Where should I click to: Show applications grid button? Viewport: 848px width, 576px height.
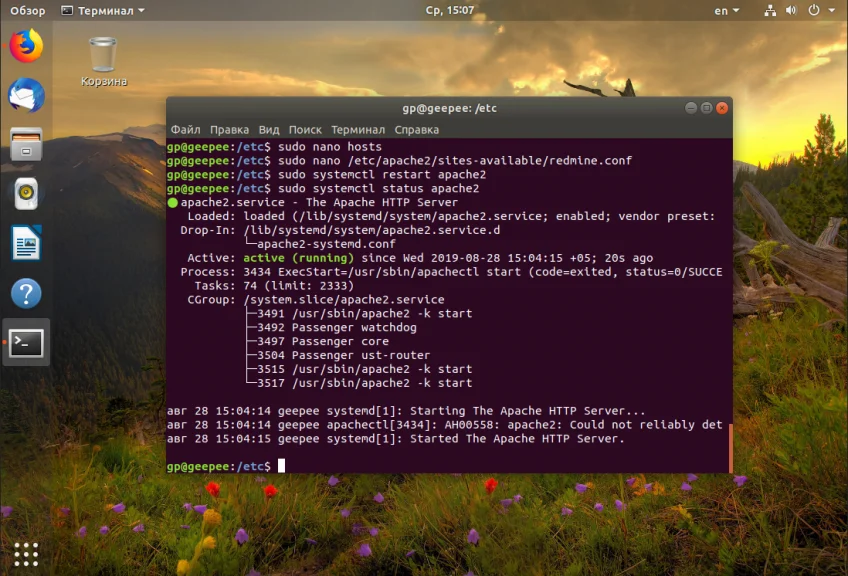(x=26, y=554)
